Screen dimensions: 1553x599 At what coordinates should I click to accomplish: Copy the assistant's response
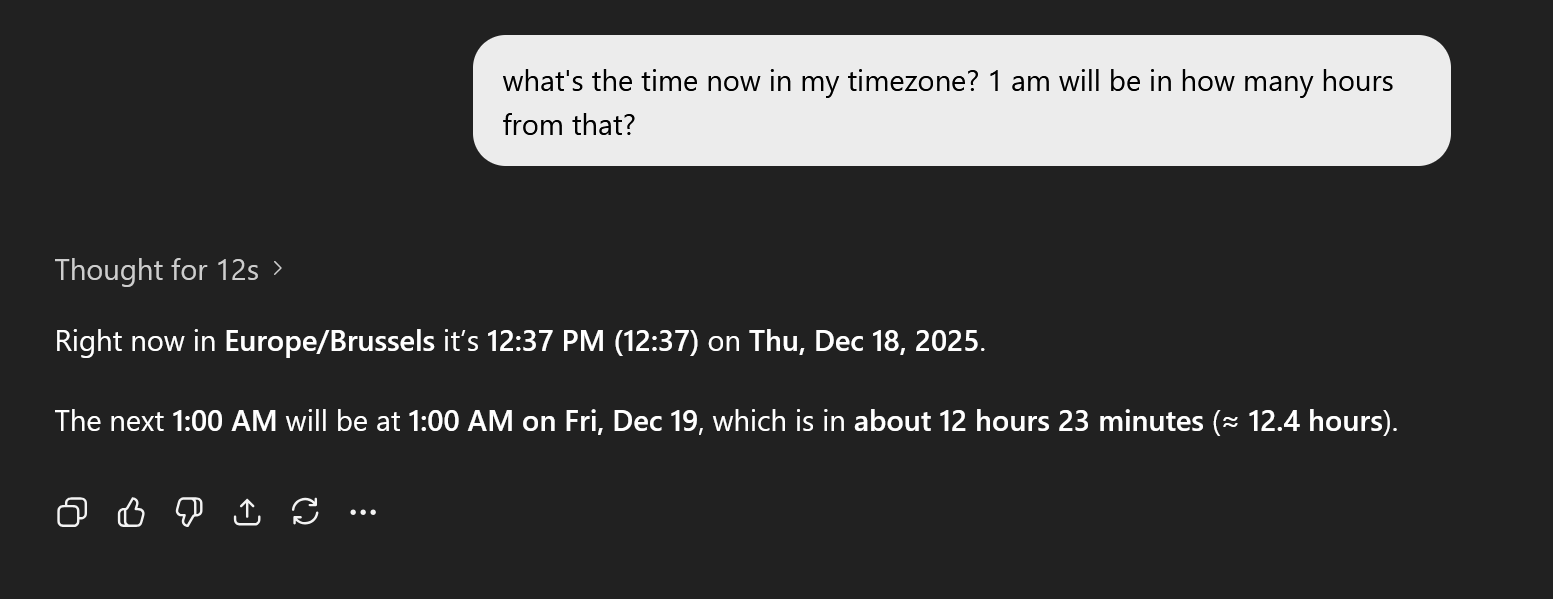click(72, 513)
